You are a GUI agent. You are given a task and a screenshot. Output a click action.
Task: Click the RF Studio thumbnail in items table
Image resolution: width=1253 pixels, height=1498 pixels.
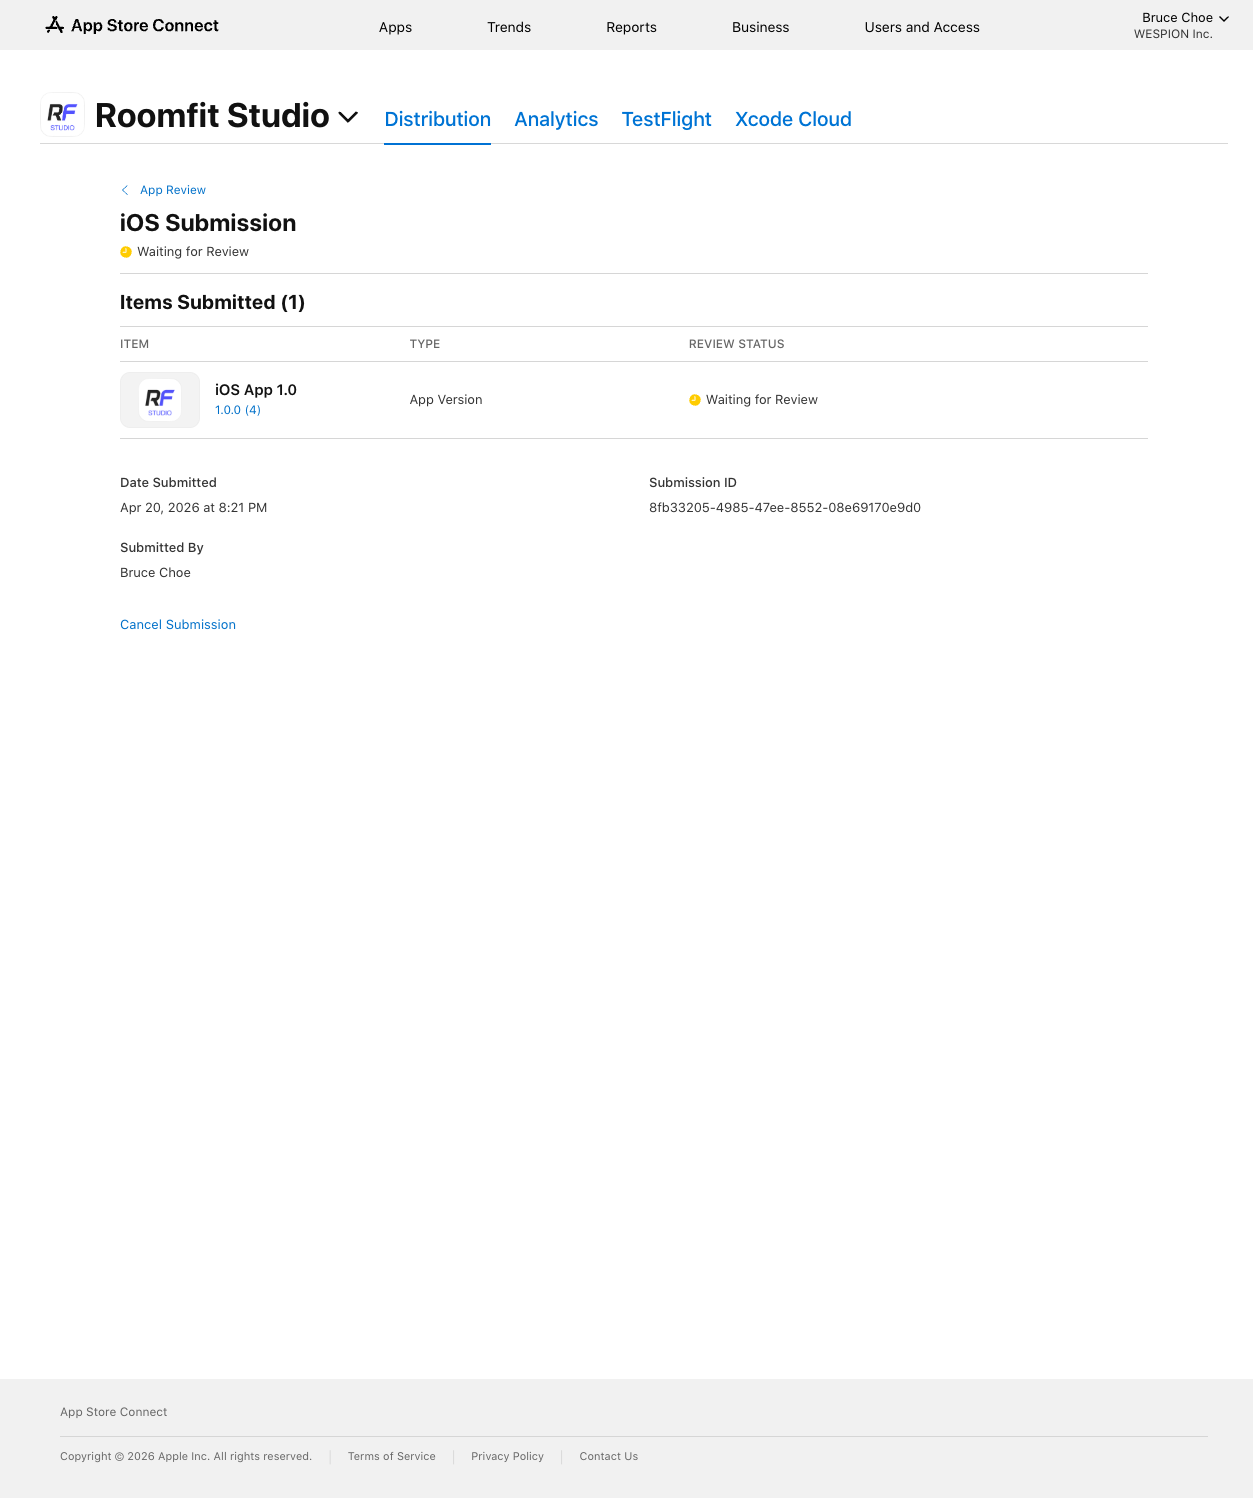160,400
